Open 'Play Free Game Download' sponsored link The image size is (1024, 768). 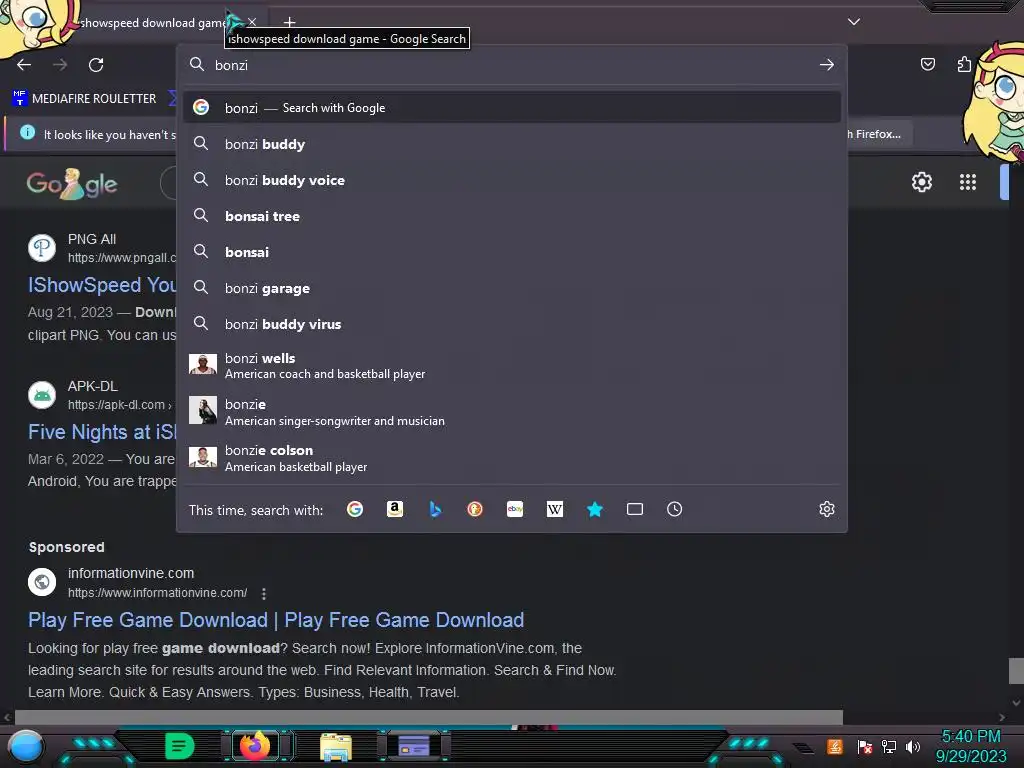click(x=276, y=620)
